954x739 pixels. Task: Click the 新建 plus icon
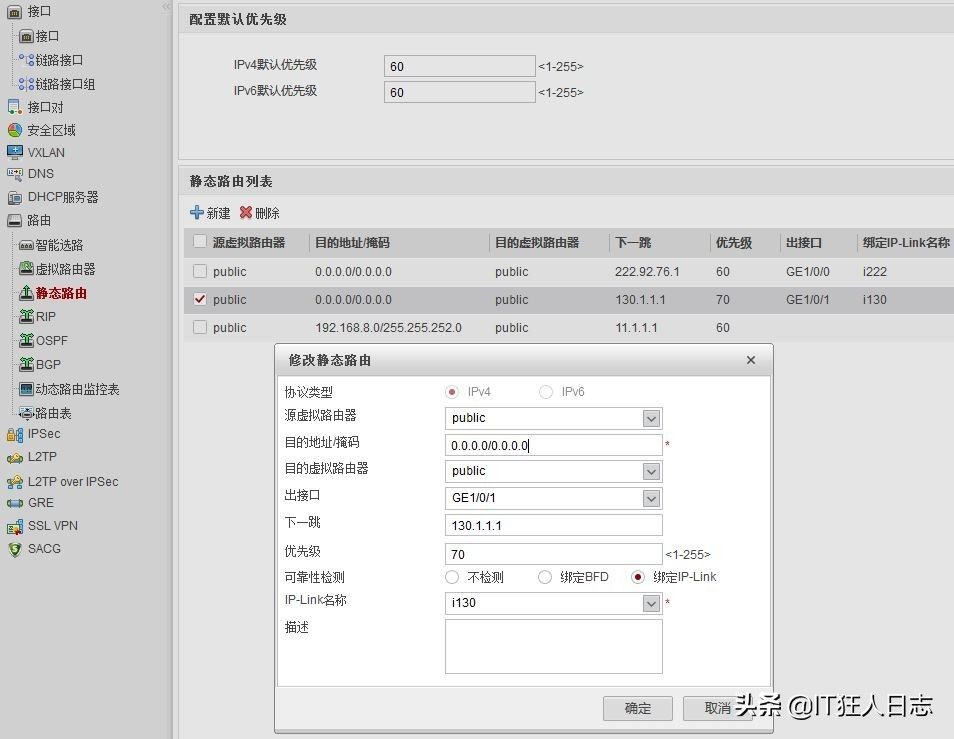(197, 213)
